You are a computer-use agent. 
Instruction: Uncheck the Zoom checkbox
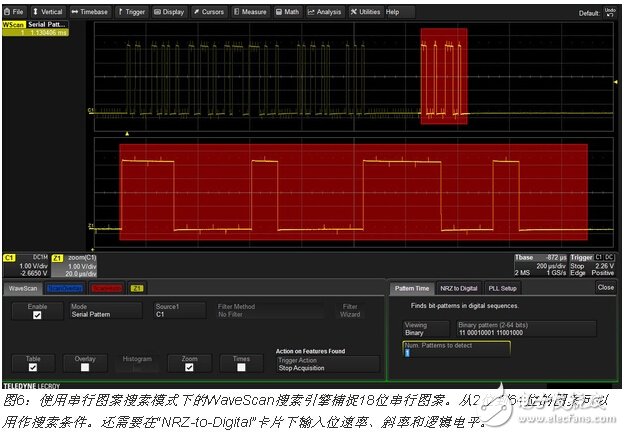click(189, 366)
